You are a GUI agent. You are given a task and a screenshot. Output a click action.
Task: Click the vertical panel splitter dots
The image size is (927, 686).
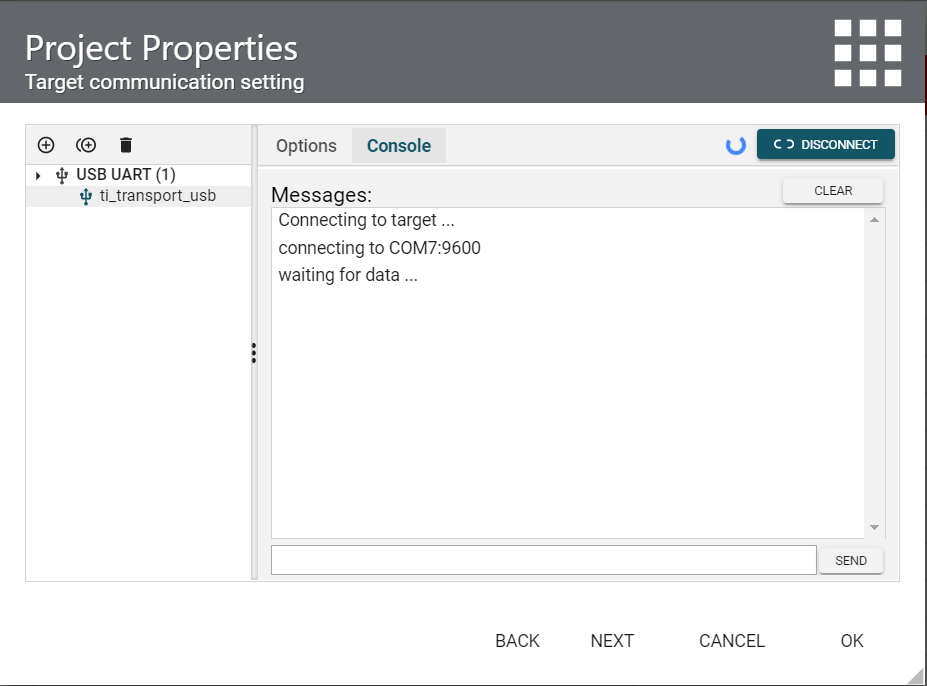pyautogui.click(x=254, y=353)
